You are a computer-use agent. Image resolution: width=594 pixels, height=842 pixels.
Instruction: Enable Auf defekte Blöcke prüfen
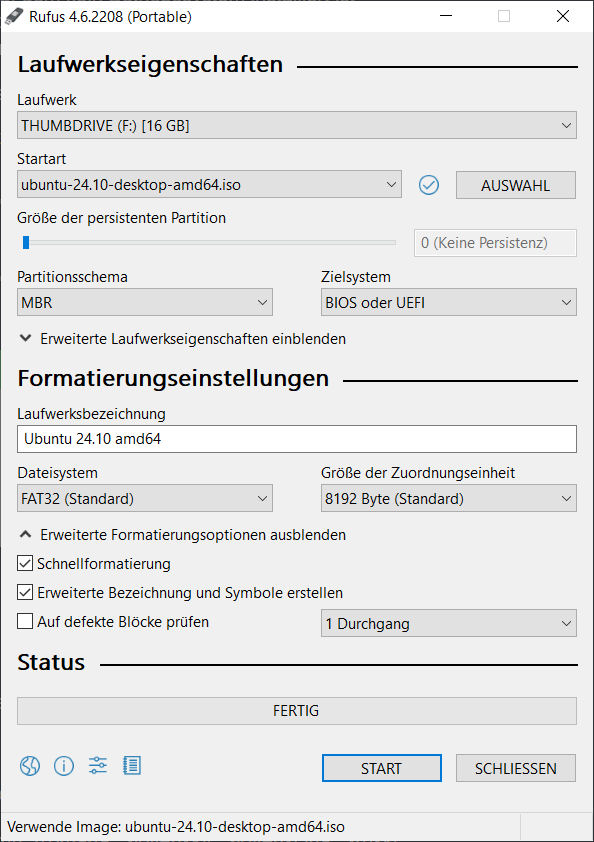pyautogui.click(x=25, y=621)
